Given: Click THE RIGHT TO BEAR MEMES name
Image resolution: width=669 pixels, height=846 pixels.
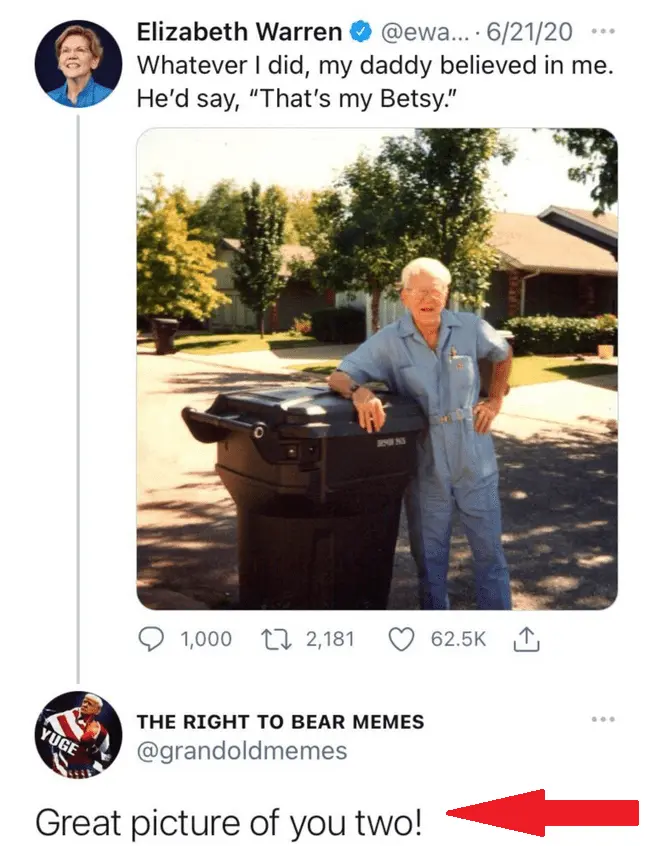Looking at the screenshot, I should coord(280,721).
